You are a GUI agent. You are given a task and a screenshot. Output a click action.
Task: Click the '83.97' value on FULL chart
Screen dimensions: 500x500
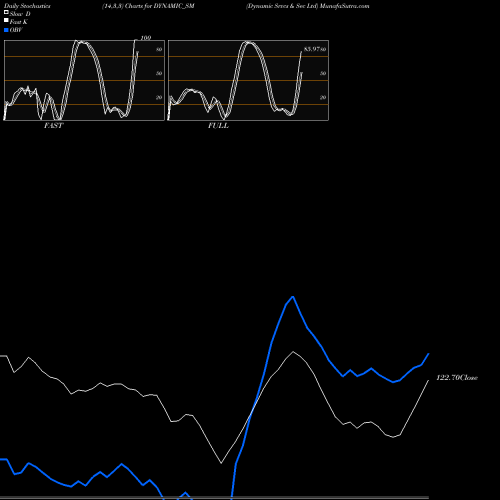pos(312,49)
